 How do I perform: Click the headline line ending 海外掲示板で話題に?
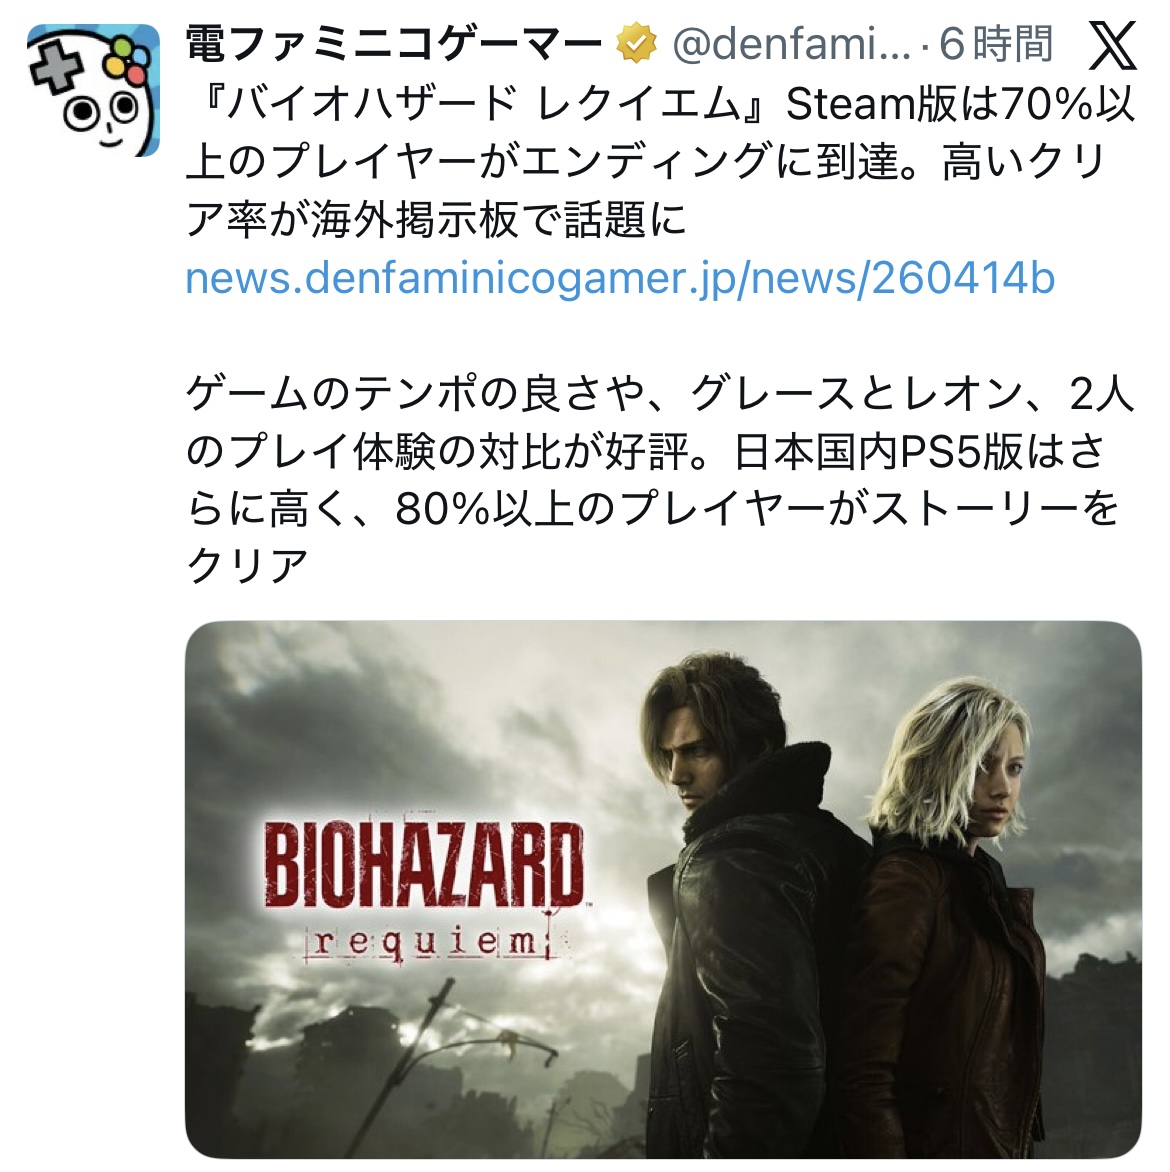(x=436, y=220)
